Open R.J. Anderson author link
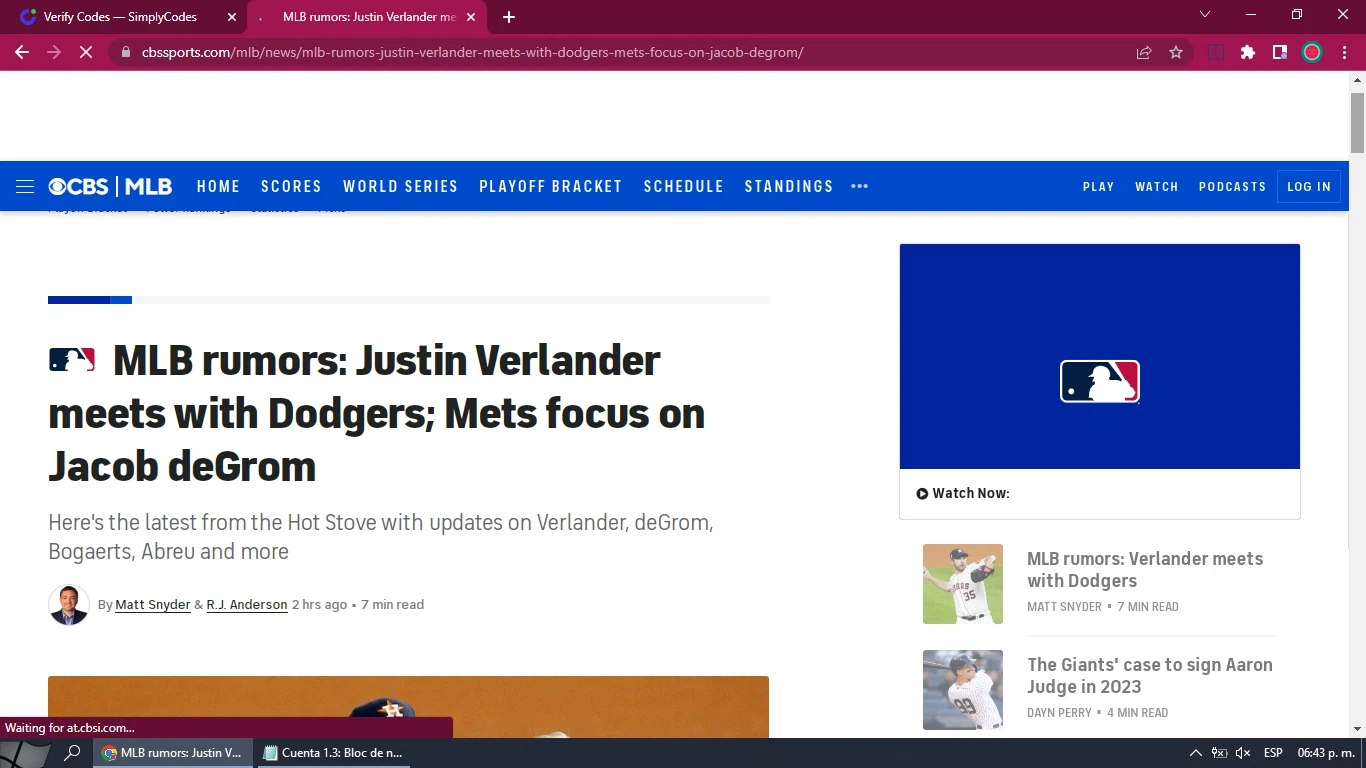This screenshot has width=1366, height=768. [x=247, y=605]
